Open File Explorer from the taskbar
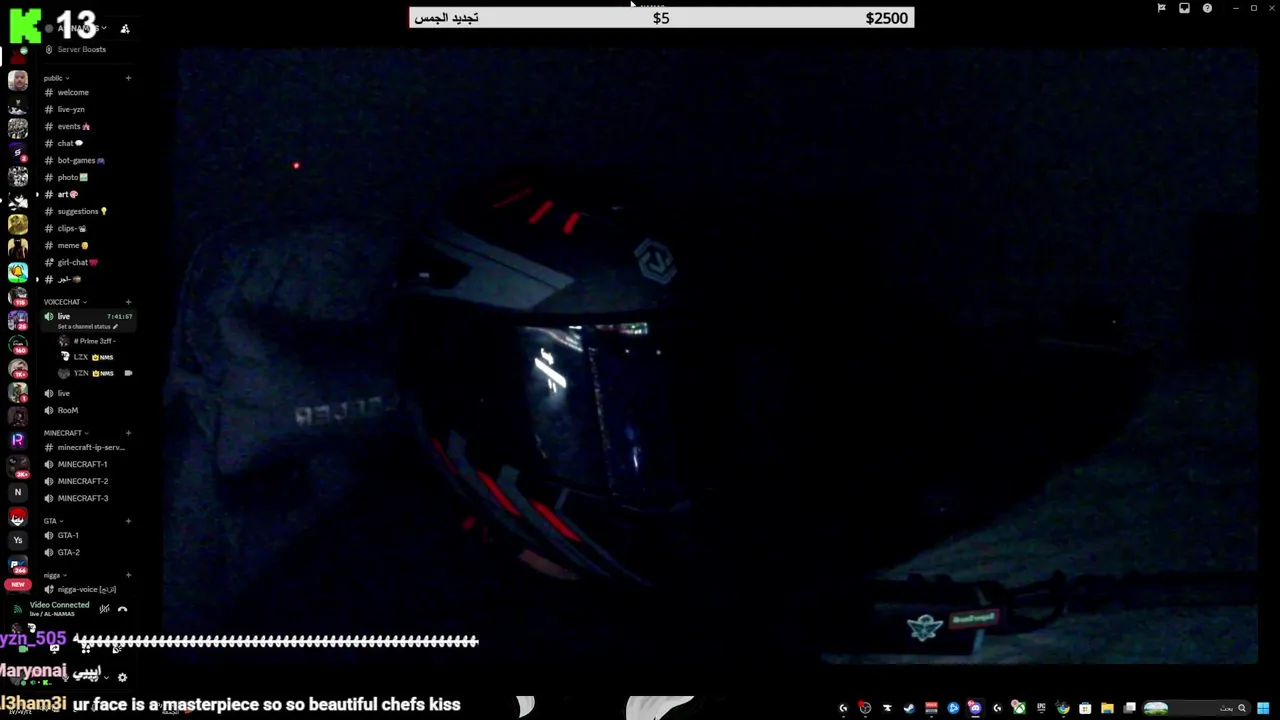The width and height of the screenshot is (1280, 720). pyautogui.click(x=1107, y=708)
